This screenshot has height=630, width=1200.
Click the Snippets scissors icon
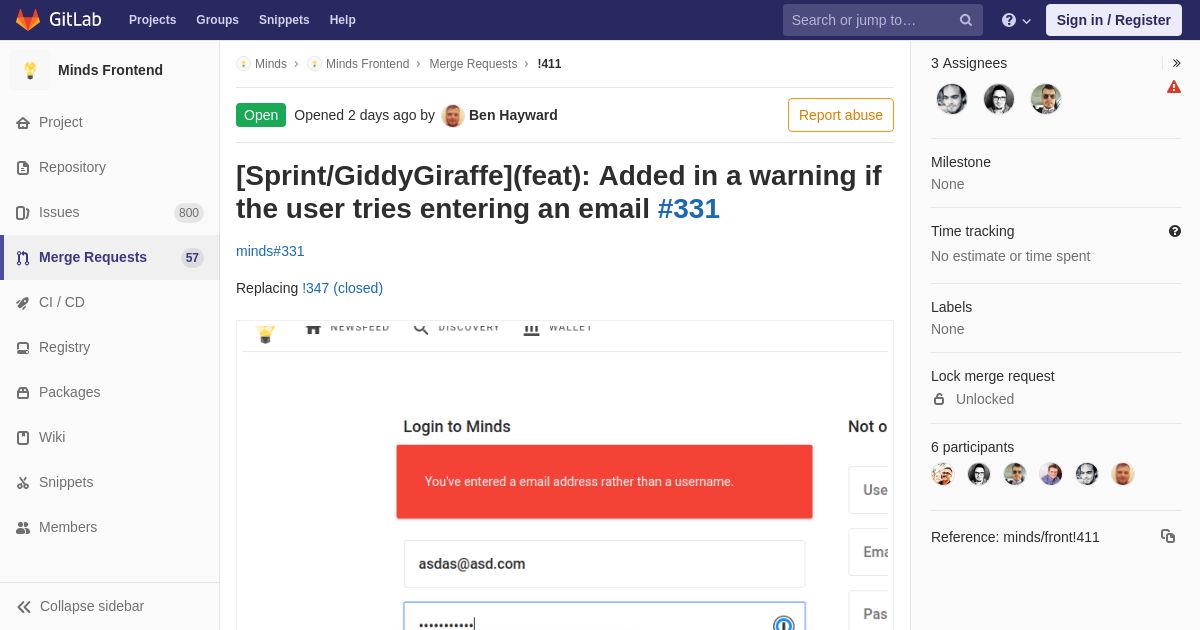point(23,482)
